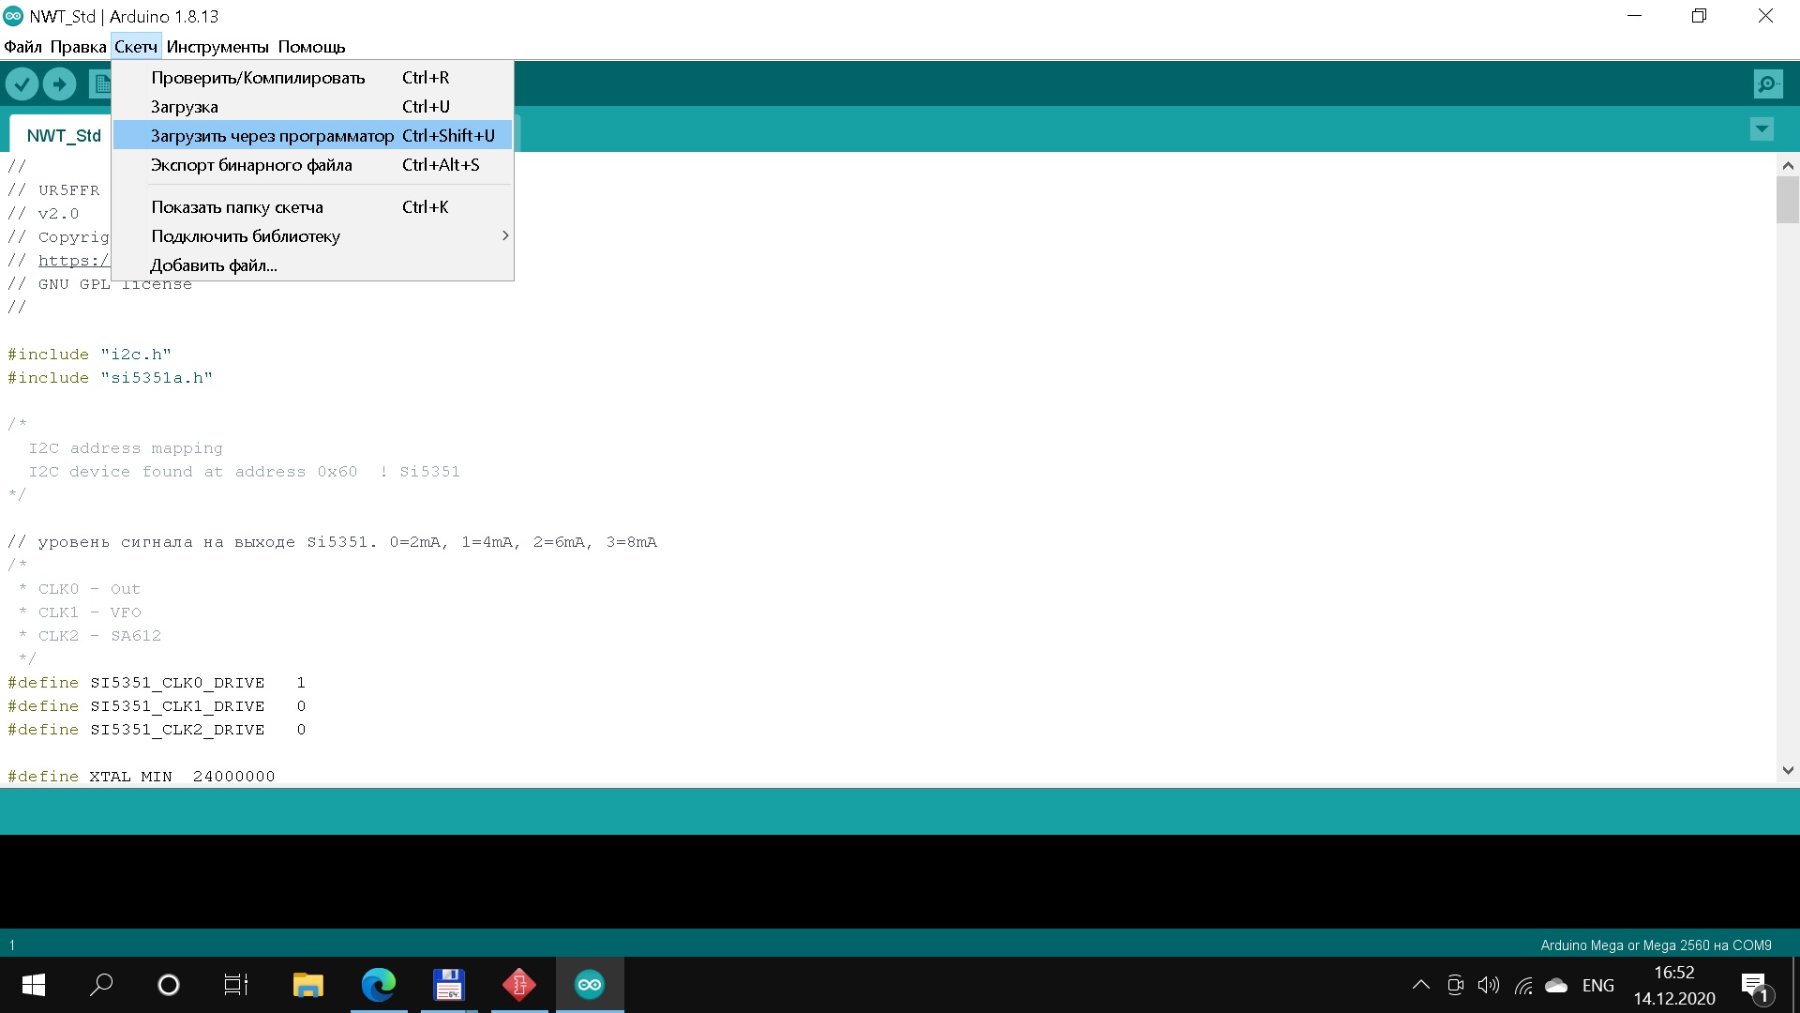
Task: Open the Правка menu
Action: click(78, 47)
